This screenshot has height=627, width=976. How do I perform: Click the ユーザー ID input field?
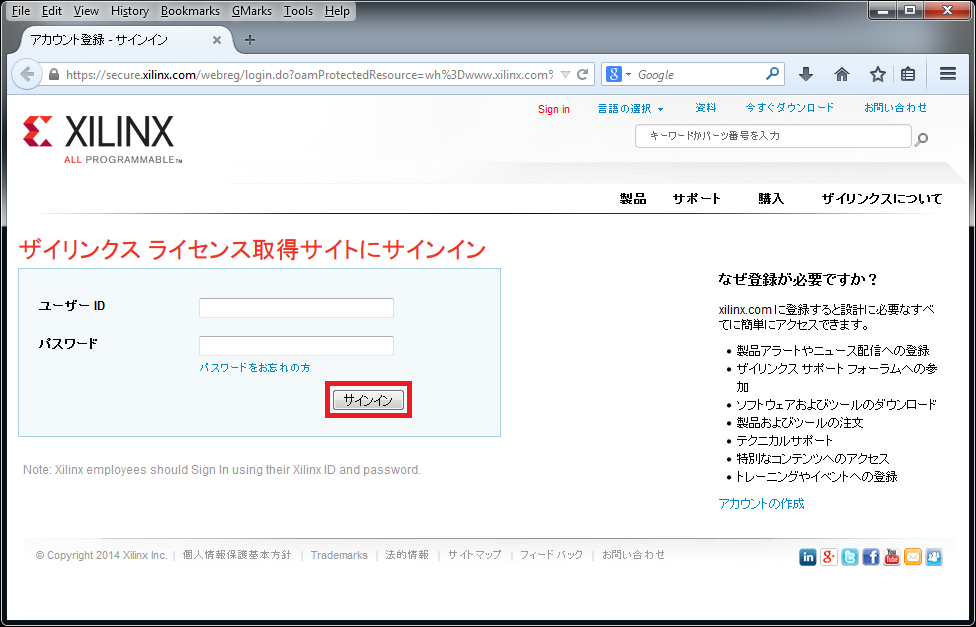click(296, 308)
